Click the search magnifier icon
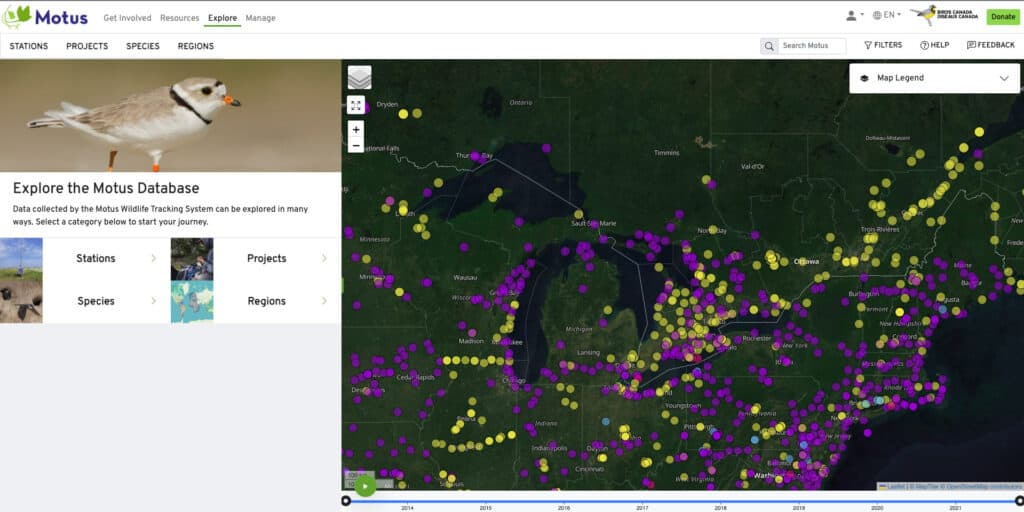 tap(768, 46)
